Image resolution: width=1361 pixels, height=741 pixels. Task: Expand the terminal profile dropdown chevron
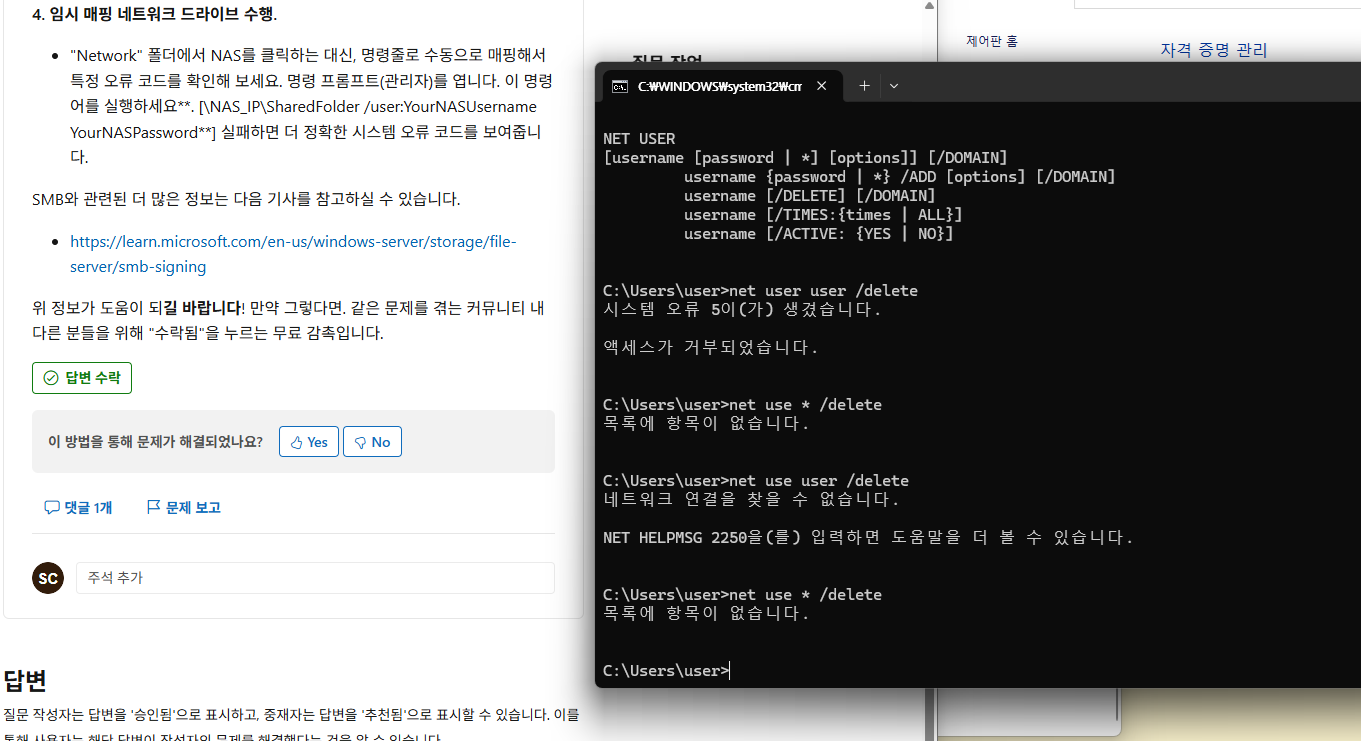[894, 86]
